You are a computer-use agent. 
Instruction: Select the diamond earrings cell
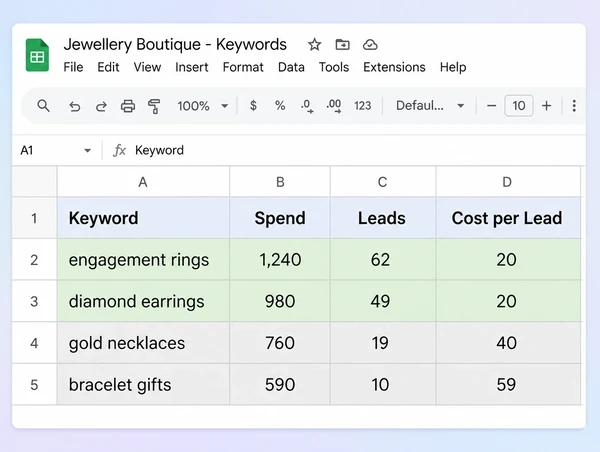tap(143, 301)
